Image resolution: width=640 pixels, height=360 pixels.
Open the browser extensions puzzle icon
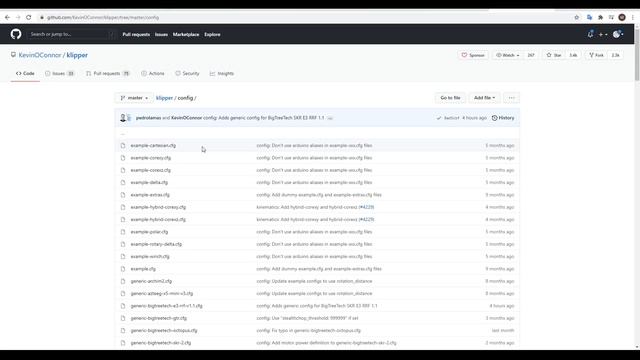click(600, 18)
